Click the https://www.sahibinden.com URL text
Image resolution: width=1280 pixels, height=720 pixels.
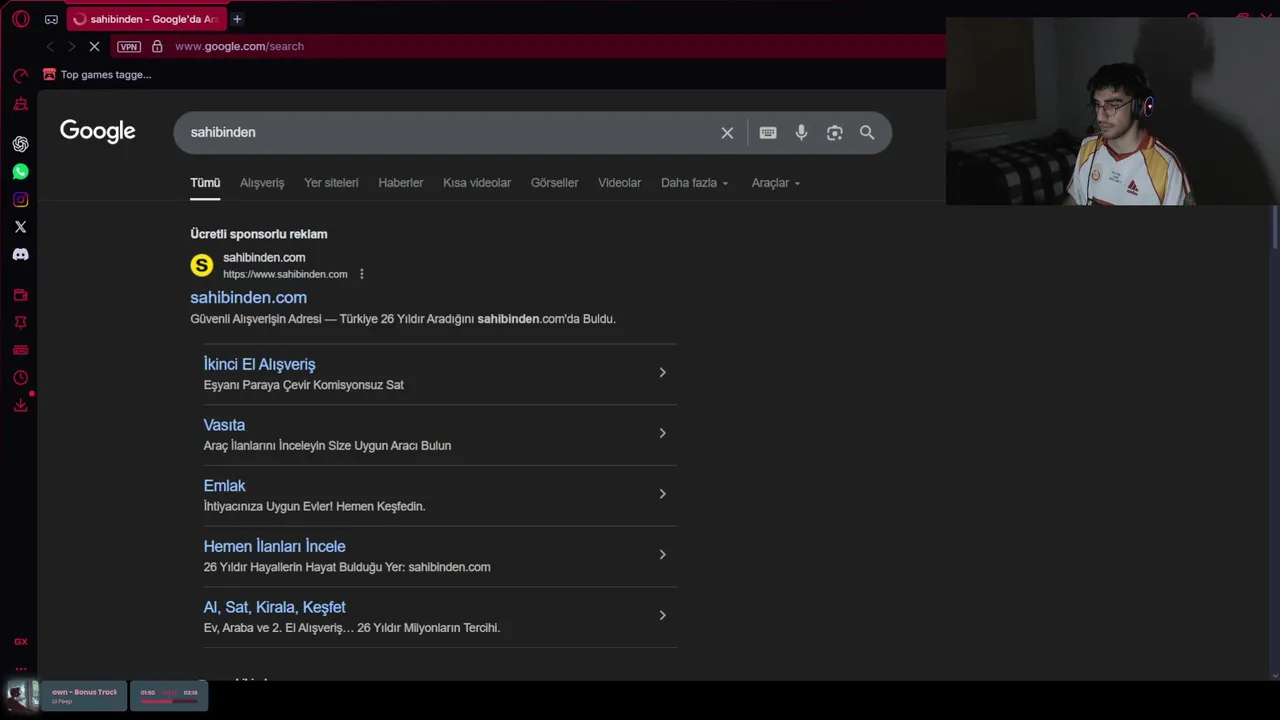(285, 274)
